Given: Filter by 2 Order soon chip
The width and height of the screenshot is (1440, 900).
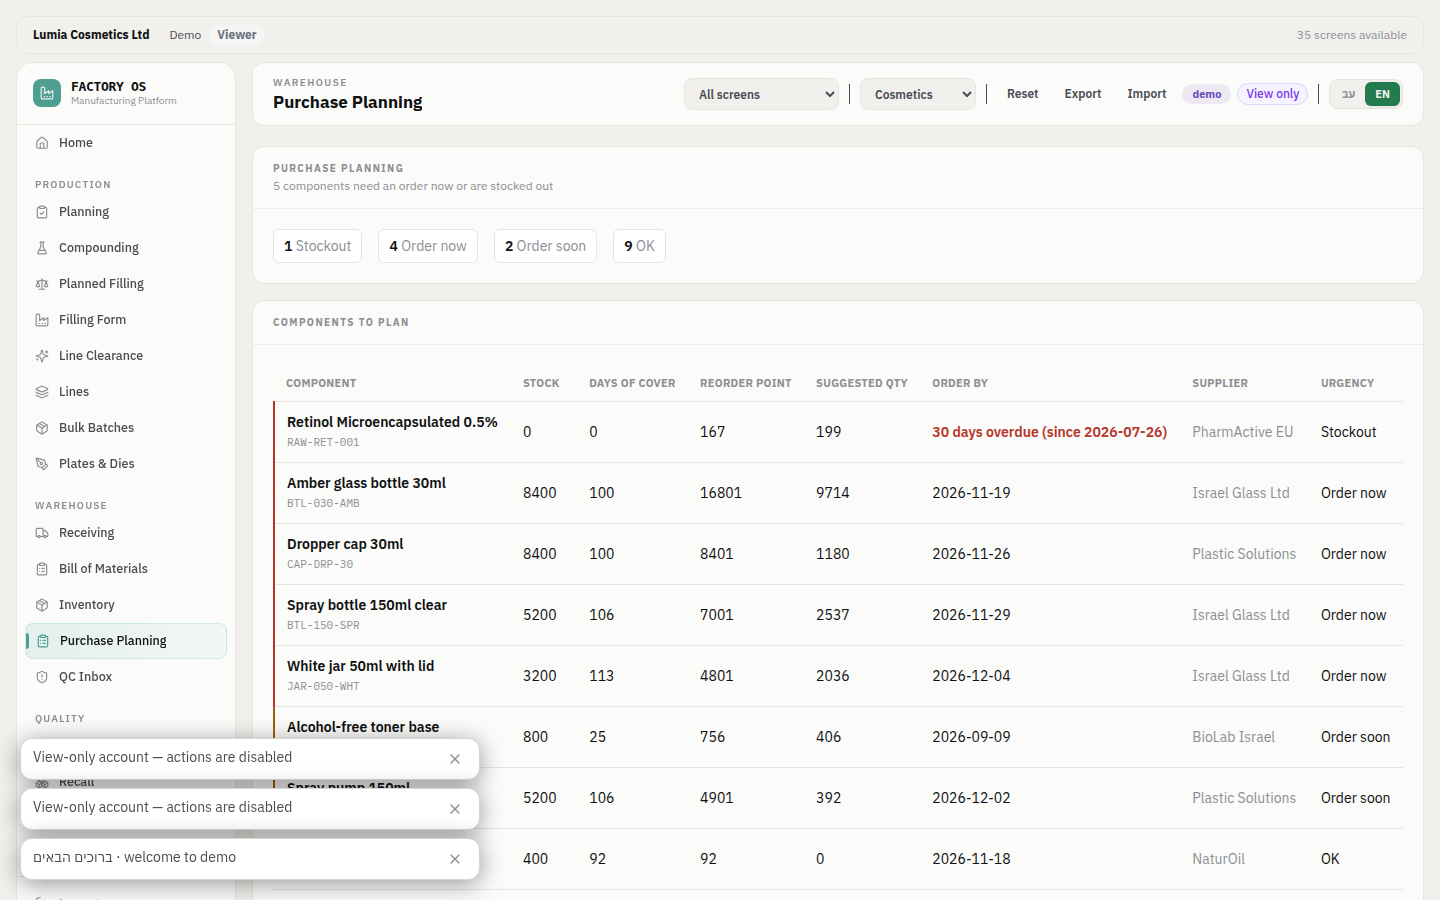Looking at the screenshot, I should (x=545, y=246).
